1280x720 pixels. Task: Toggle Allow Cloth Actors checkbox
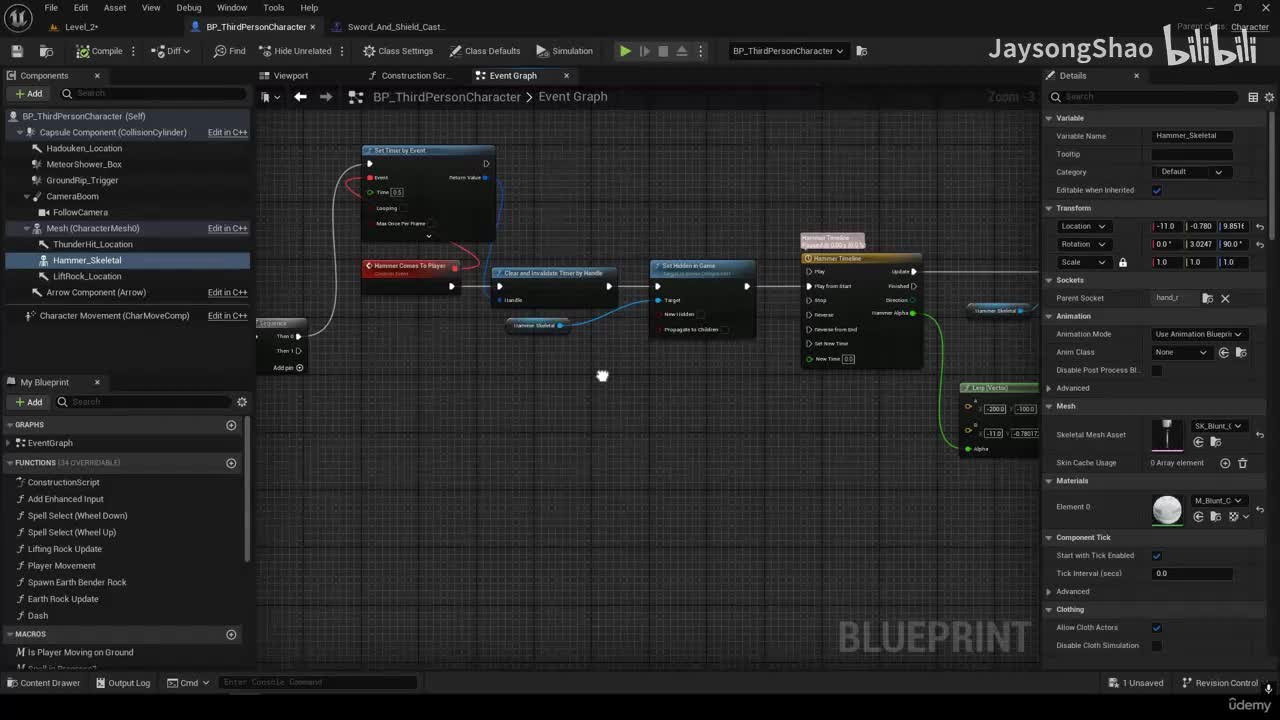coord(1157,628)
